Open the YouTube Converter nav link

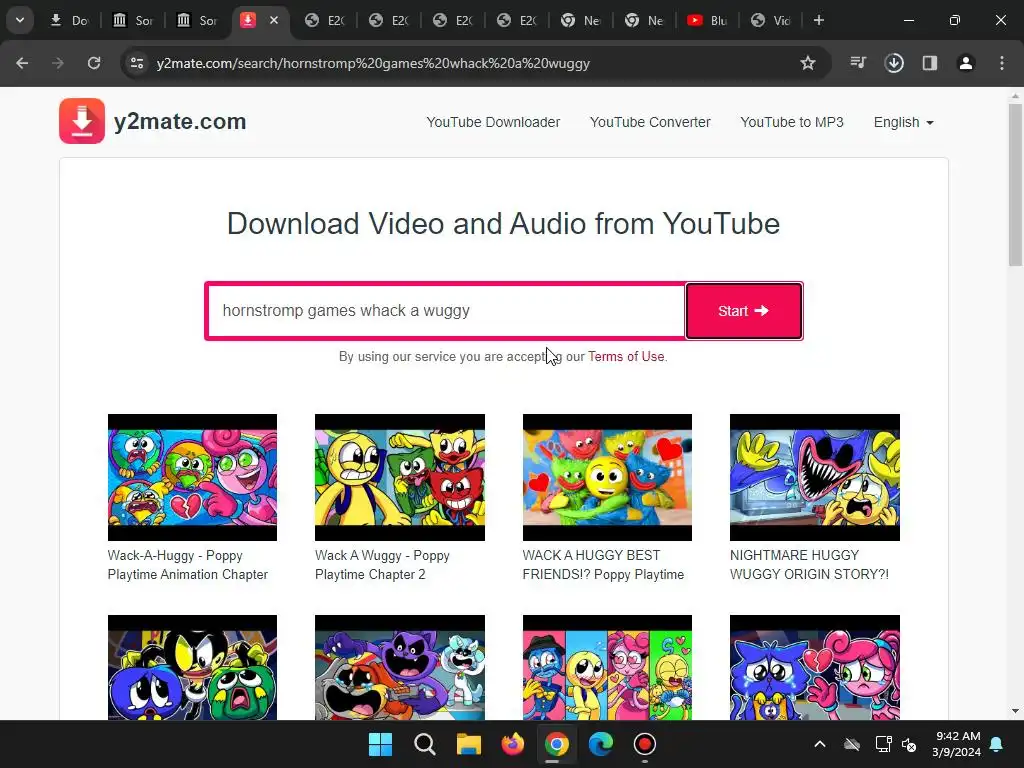[650, 122]
